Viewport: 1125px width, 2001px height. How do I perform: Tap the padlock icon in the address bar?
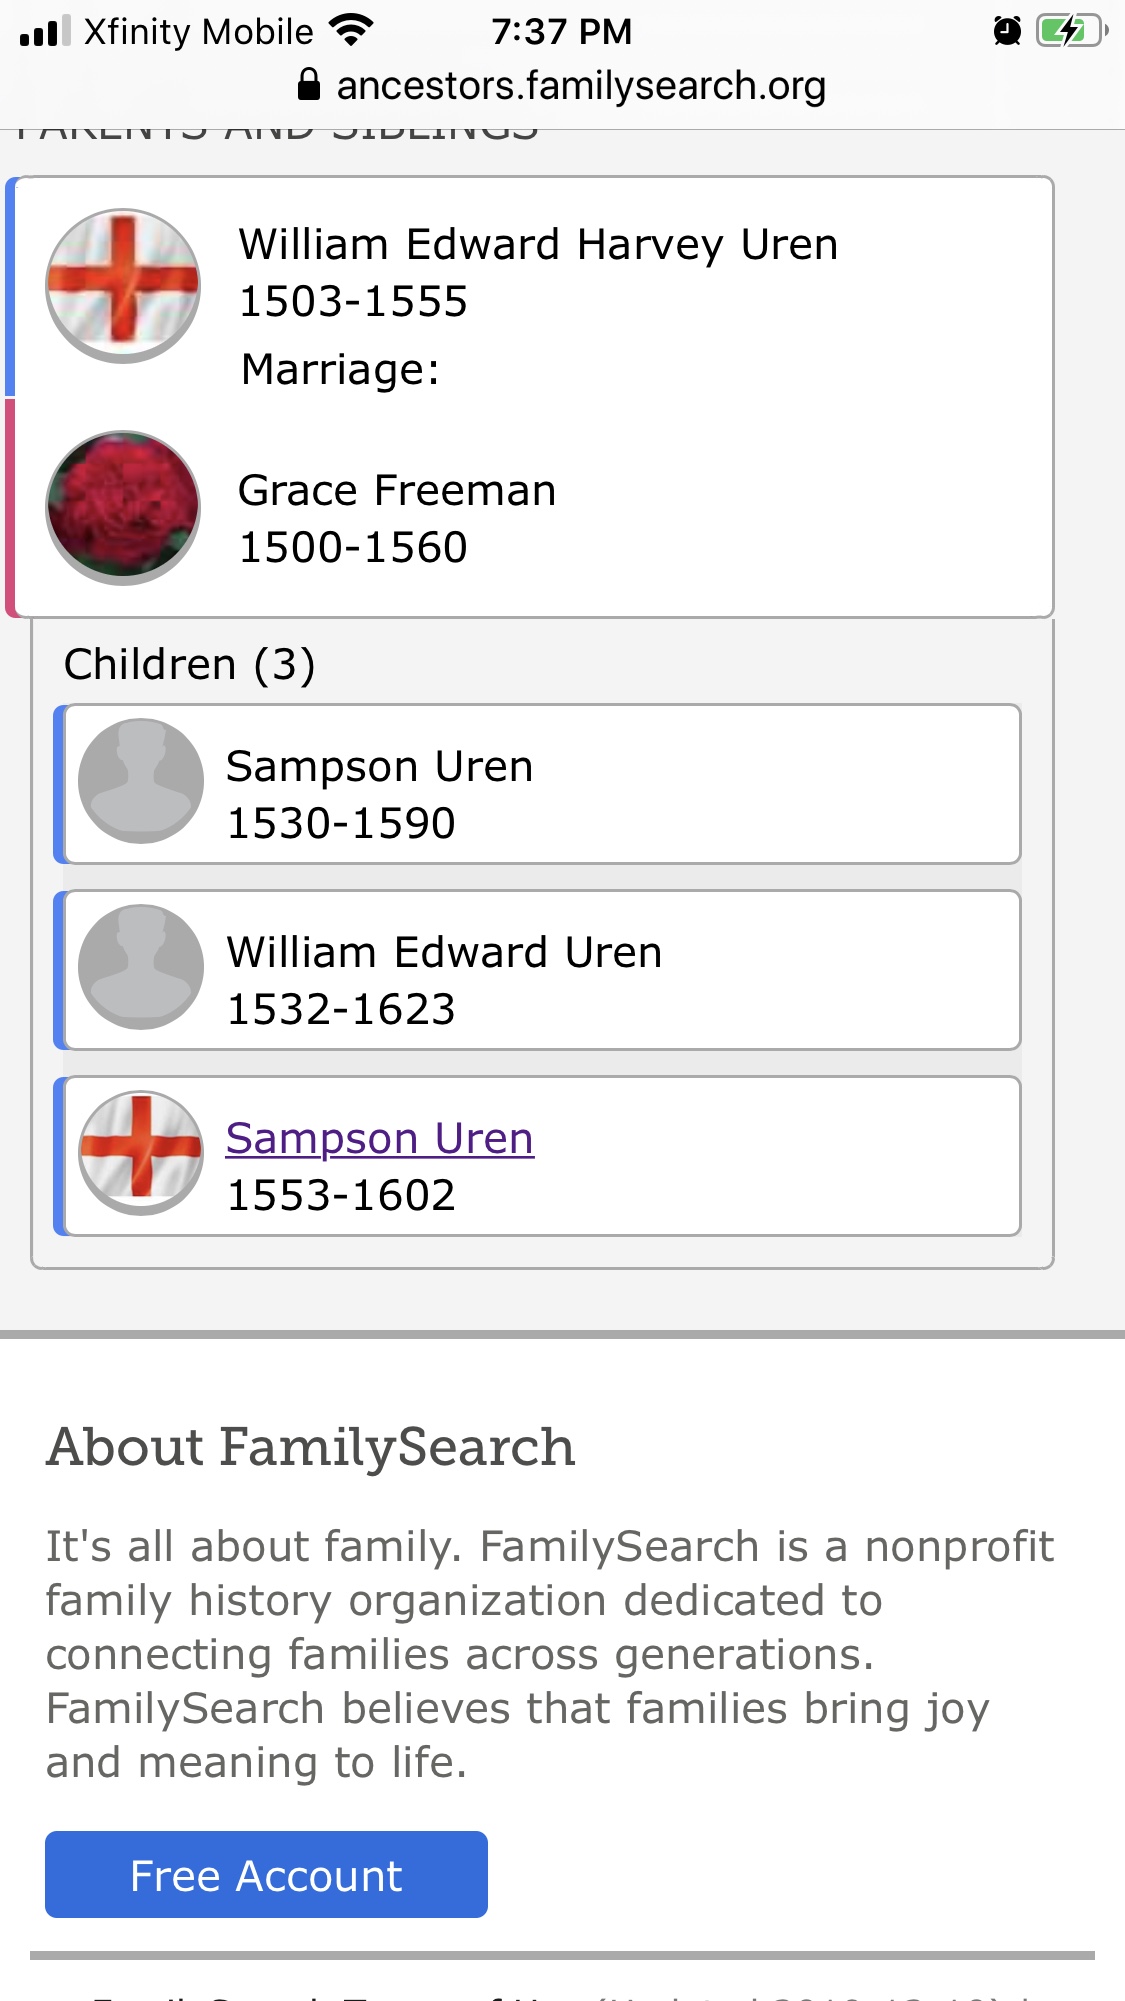pyautogui.click(x=309, y=85)
